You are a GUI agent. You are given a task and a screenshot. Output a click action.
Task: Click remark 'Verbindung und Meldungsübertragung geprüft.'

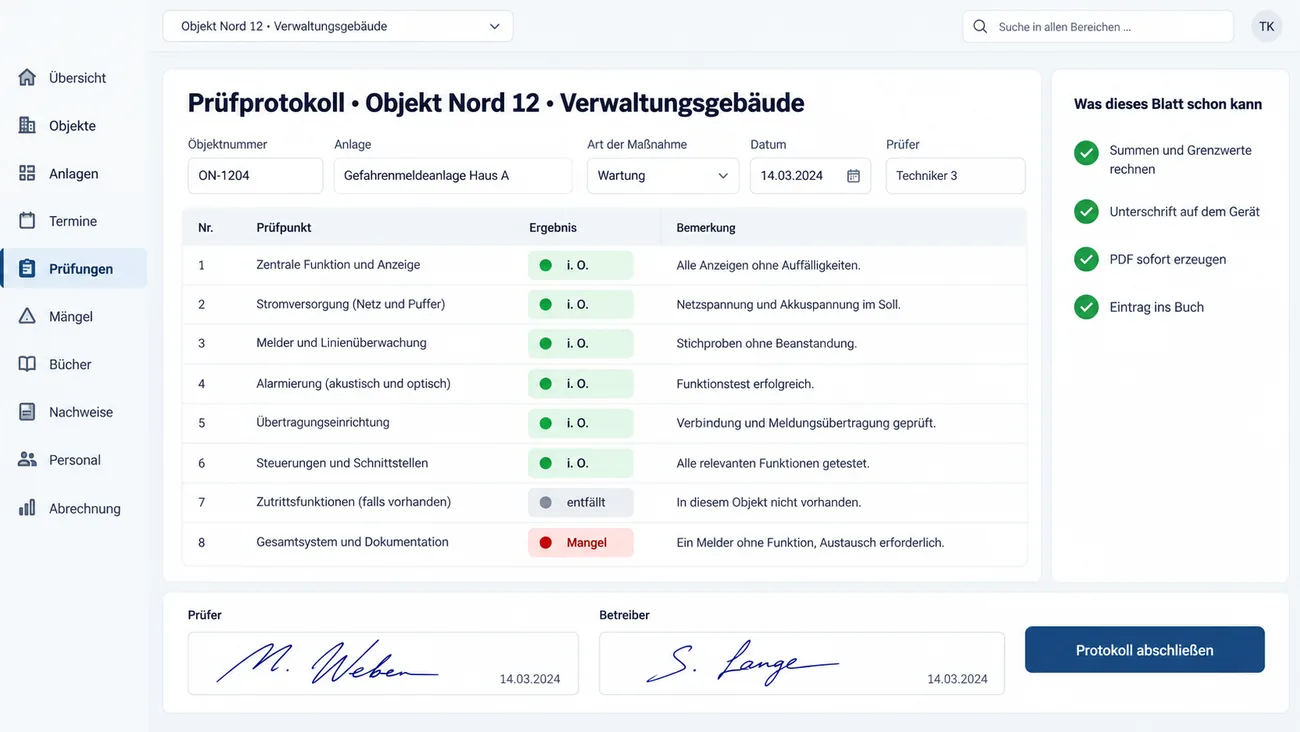[x=806, y=423]
